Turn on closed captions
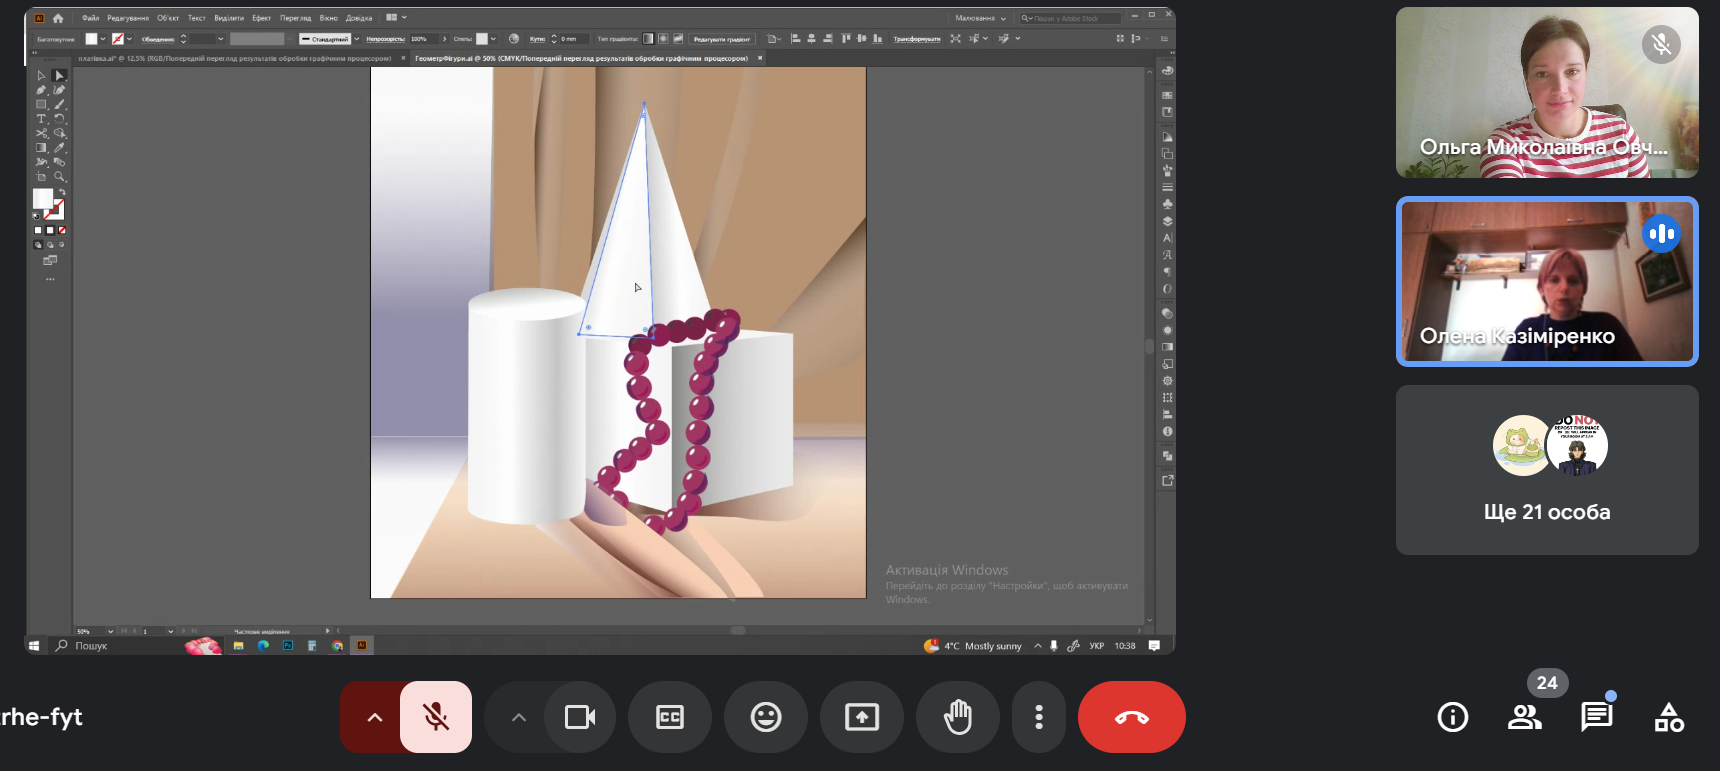 [669, 717]
